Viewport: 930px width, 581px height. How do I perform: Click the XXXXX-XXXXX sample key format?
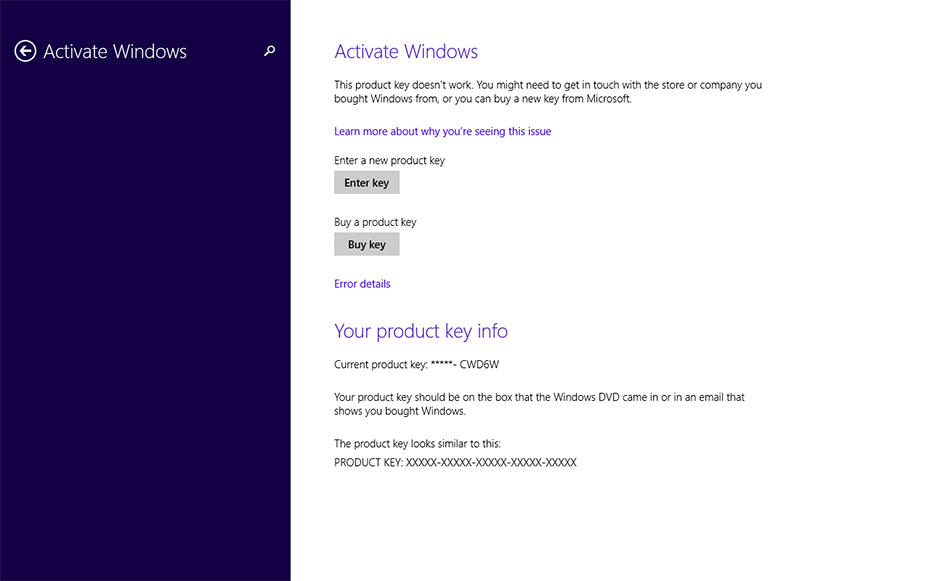[x=491, y=463]
